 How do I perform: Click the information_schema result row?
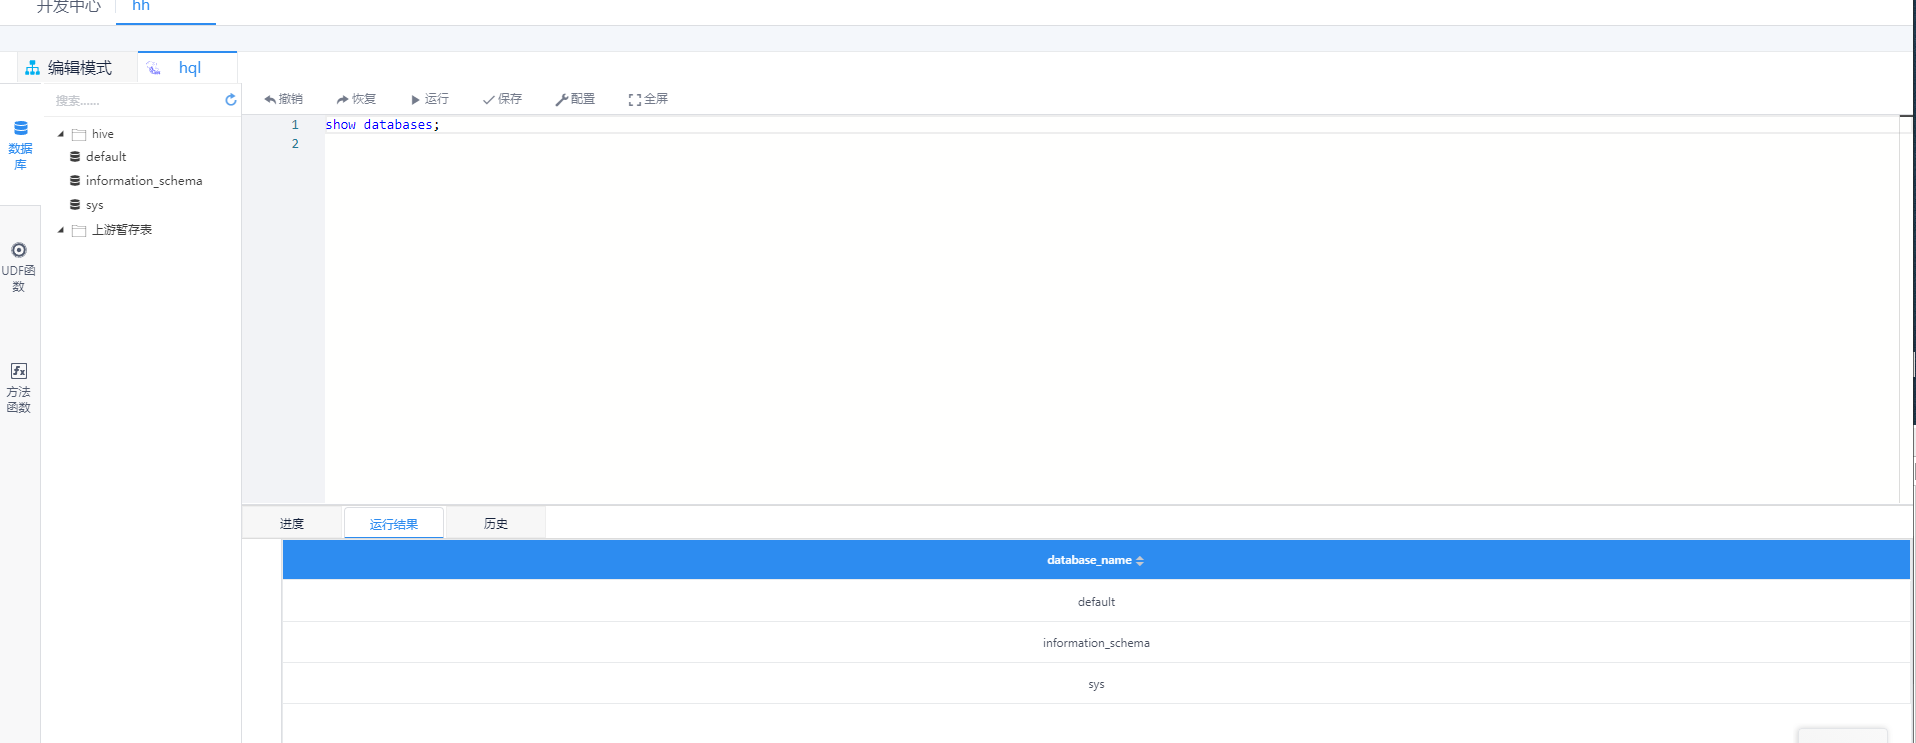pos(1096,643)
